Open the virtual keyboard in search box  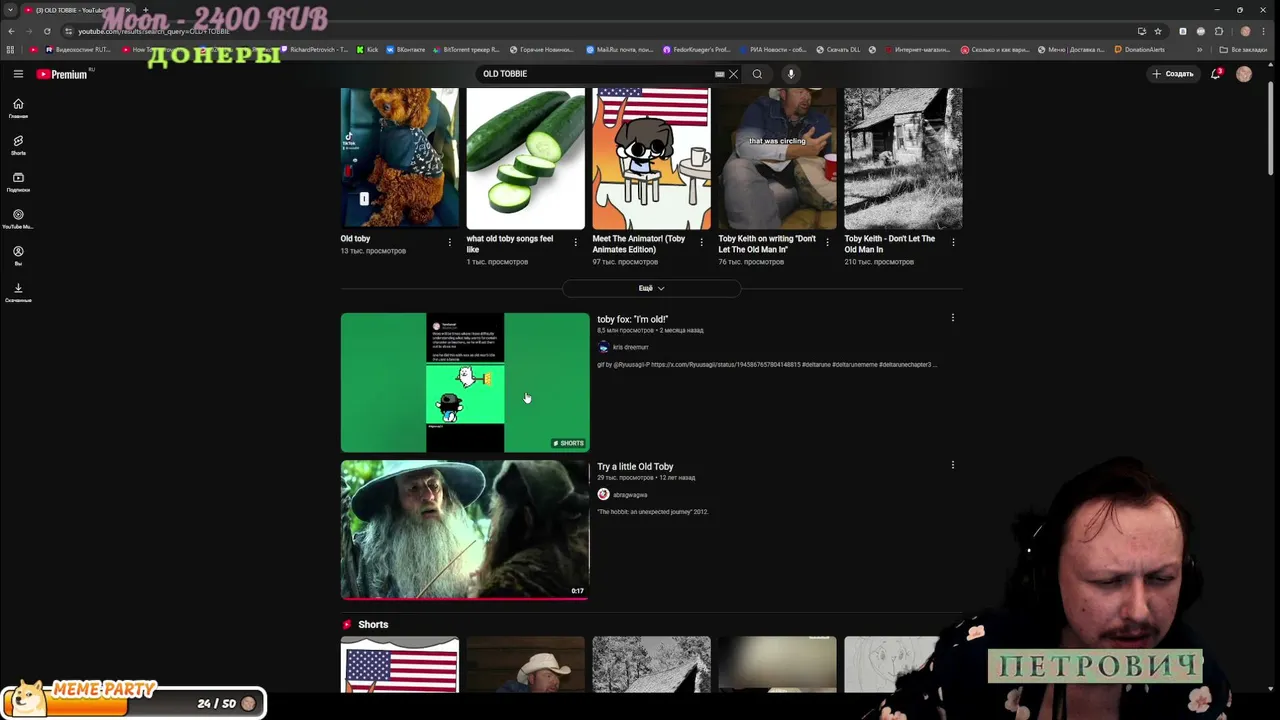719,74
